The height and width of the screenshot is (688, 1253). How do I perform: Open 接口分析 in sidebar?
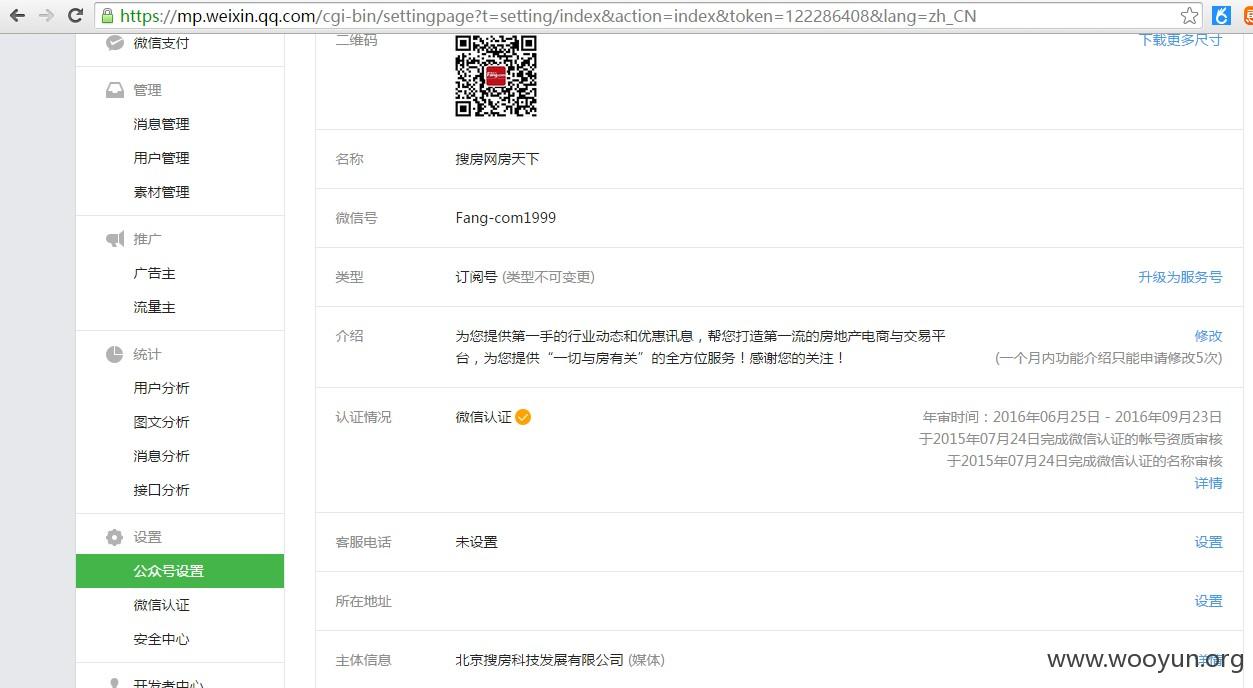161,490
